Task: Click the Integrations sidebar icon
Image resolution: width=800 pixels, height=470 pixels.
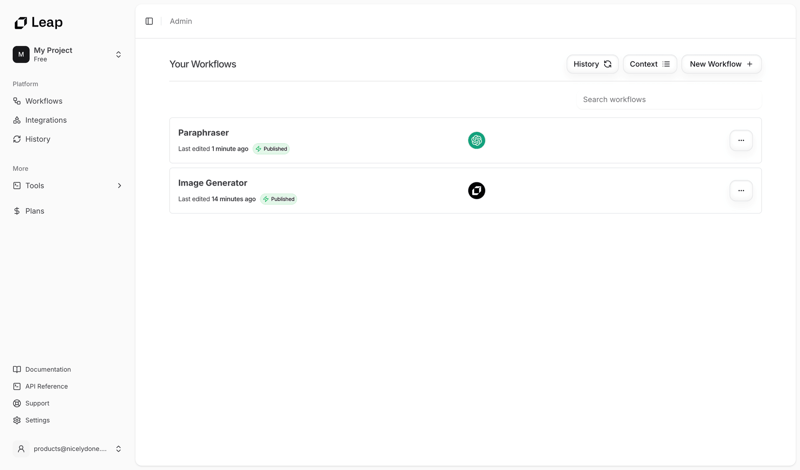Action: (x=17, y=120)
